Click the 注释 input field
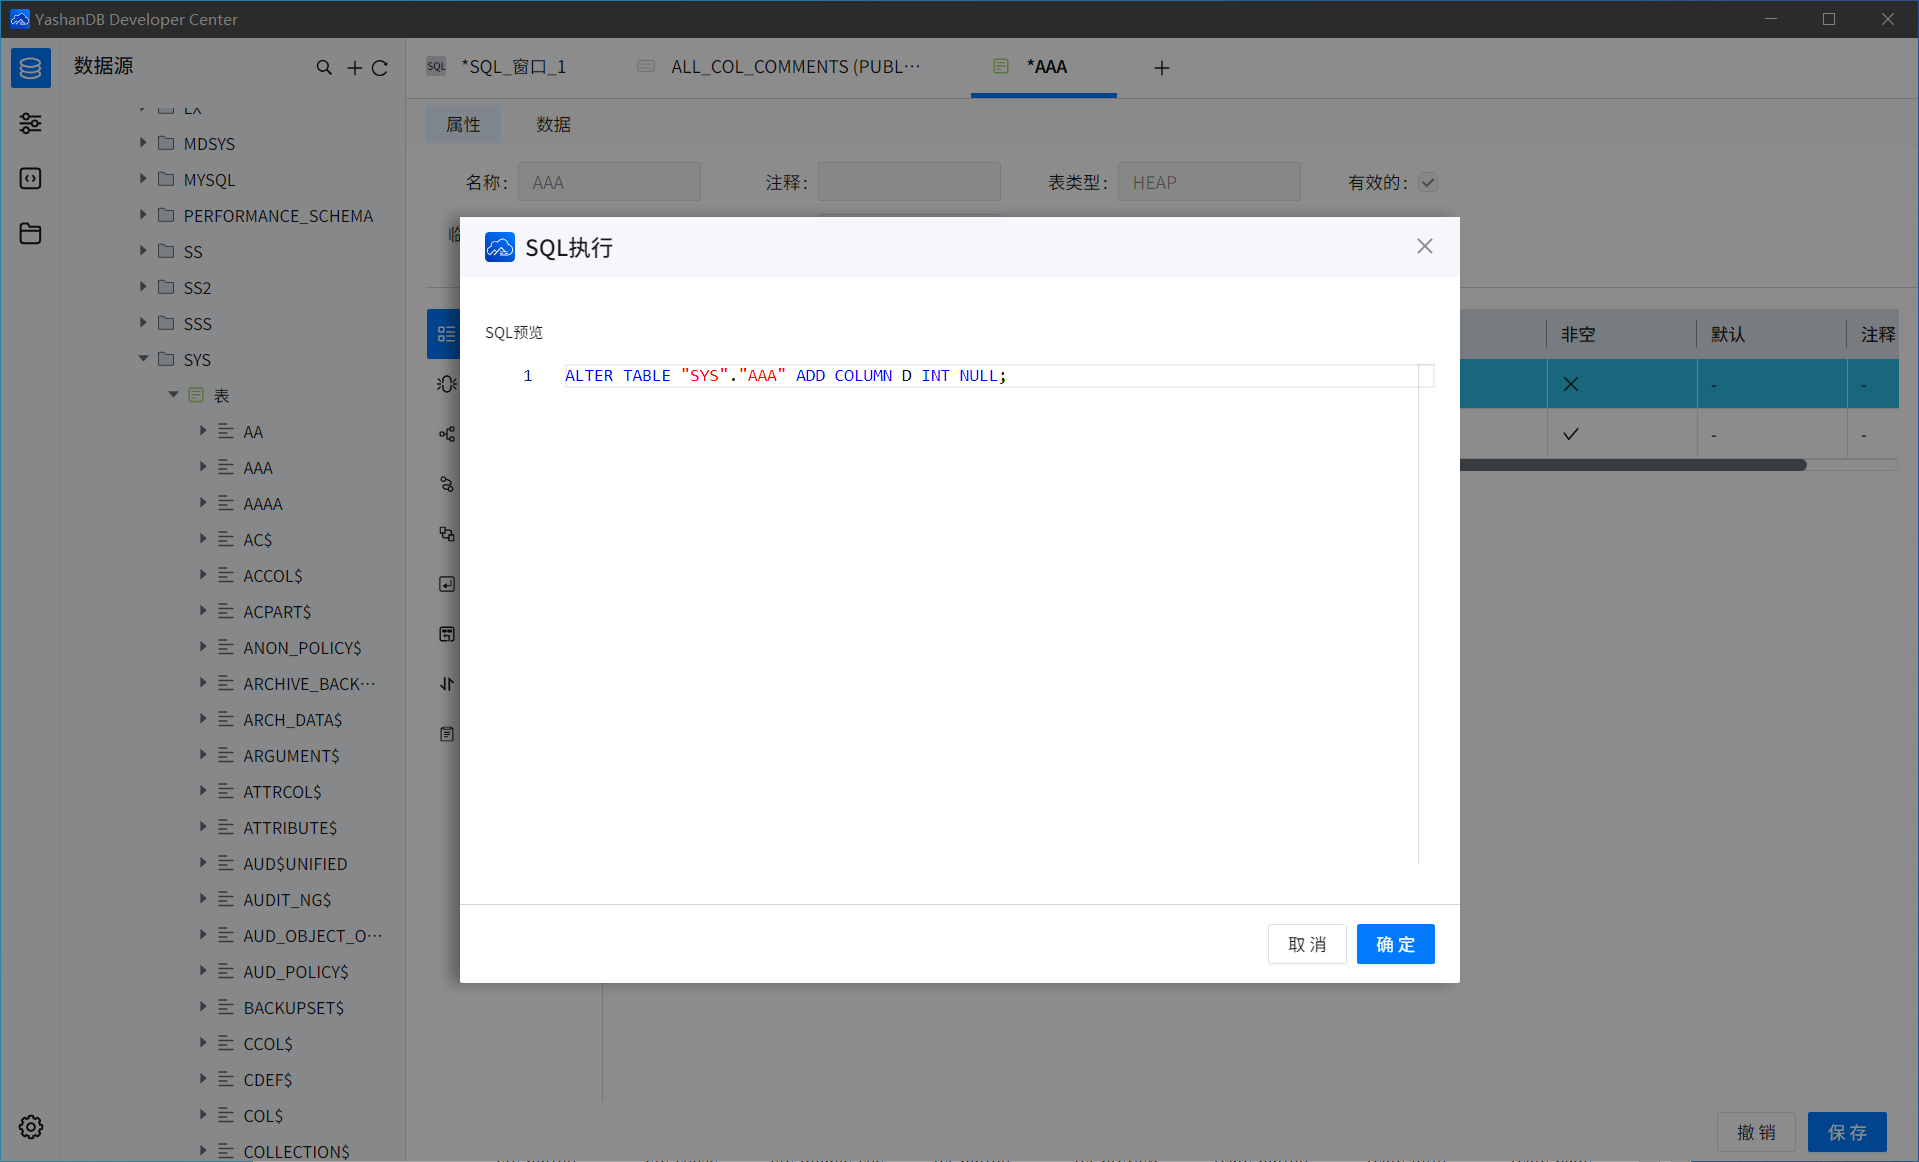Viewport: 1919px width, 1162px height. (909, 182)
